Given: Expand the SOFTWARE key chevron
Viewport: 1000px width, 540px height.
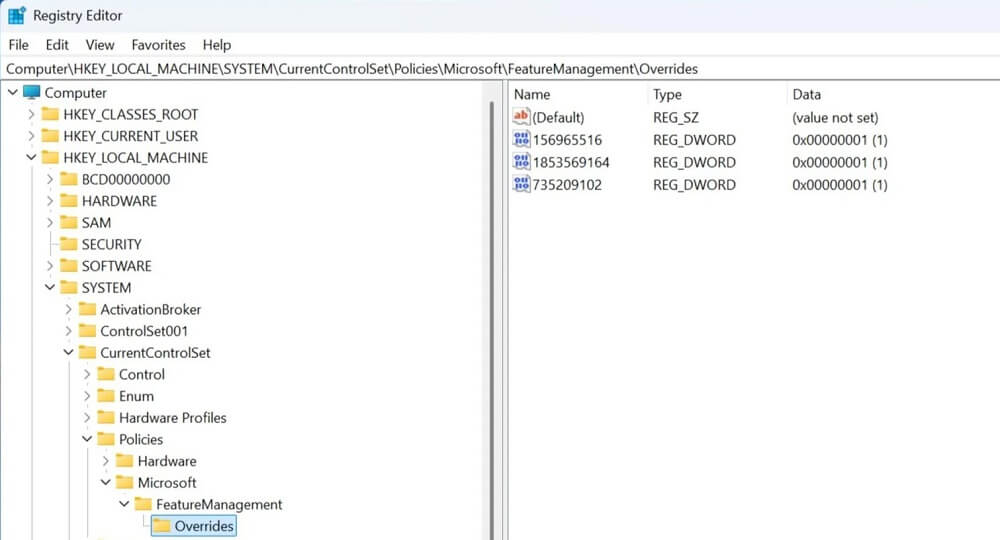Looking at the screenshot, I should (50, 266).
